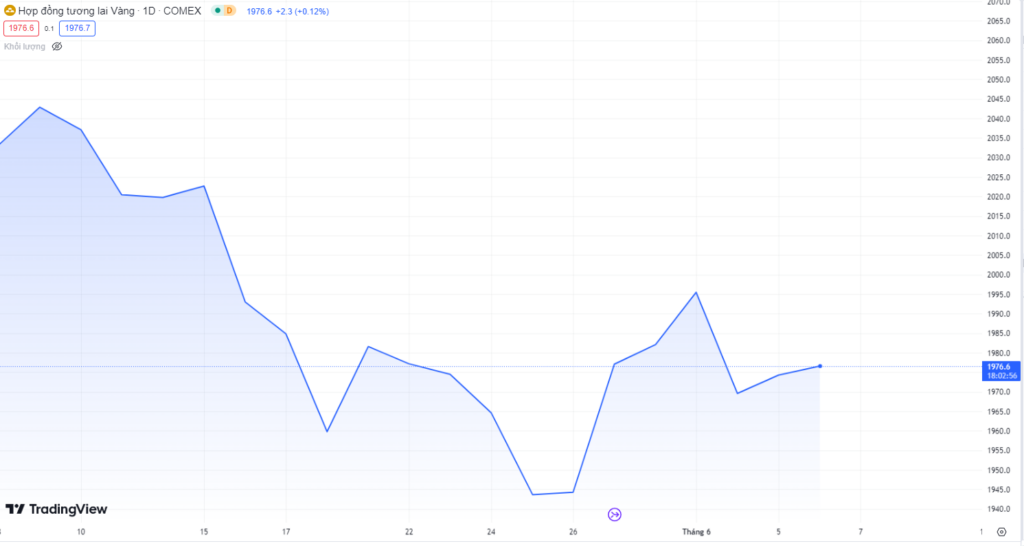
Task: Click the orange D delayed-data badge
Action: 229,11
